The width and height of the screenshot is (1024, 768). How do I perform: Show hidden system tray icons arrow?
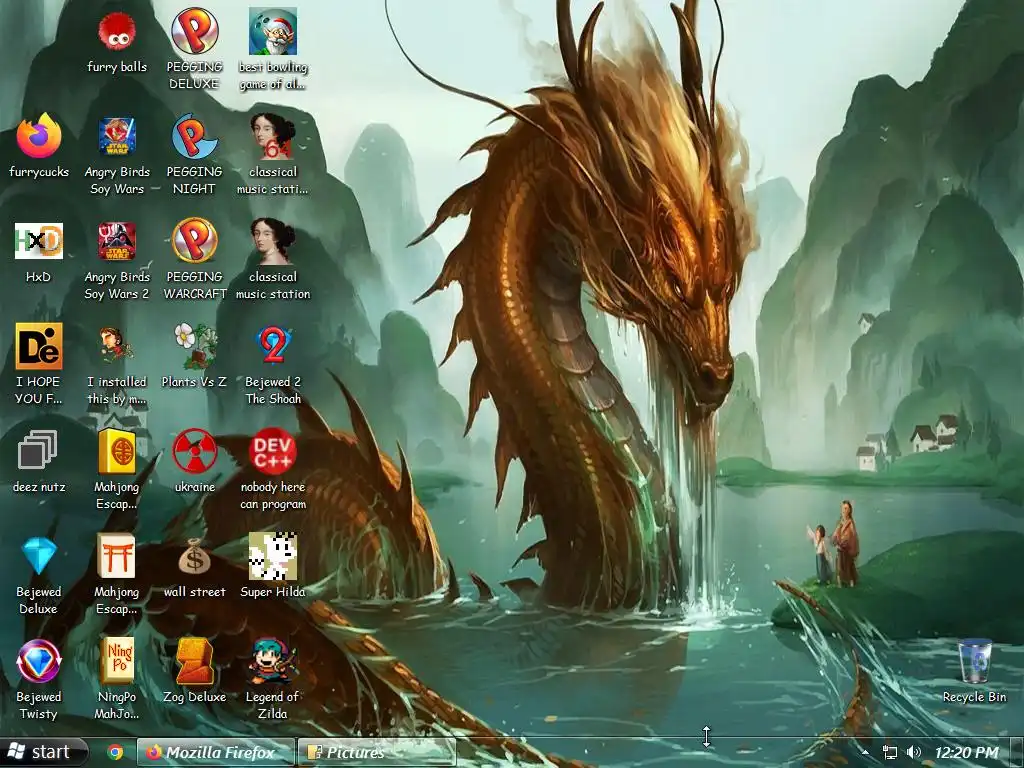tap(865, 752)
